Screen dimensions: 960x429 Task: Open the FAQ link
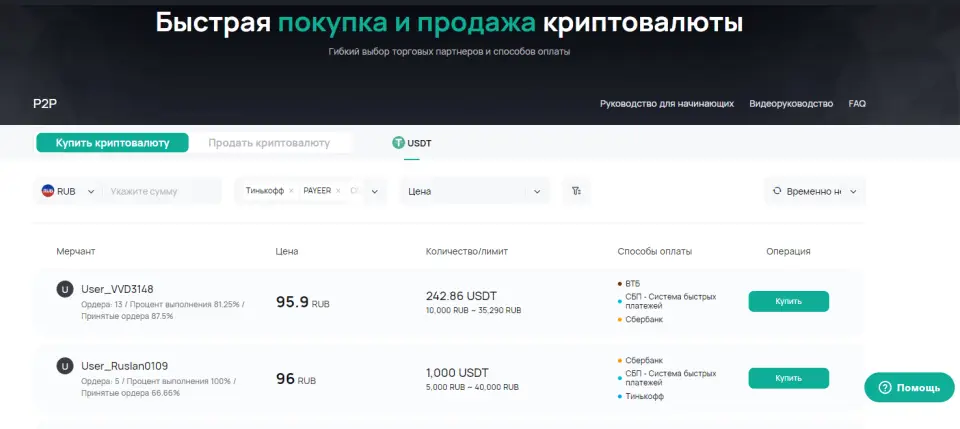coord(857,103)
